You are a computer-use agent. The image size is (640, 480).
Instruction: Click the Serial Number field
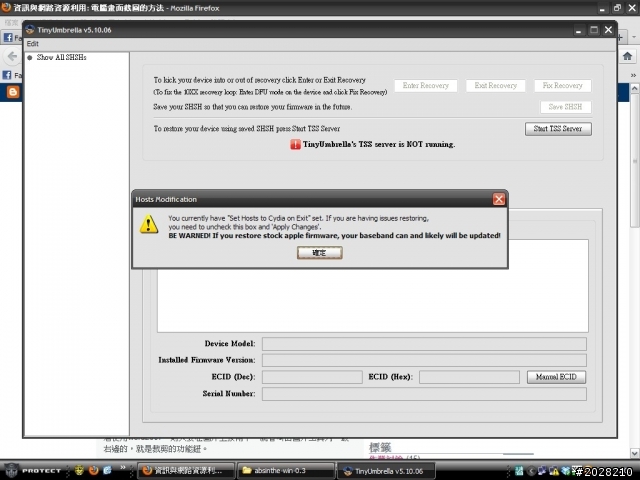pyautogui.click(x=424, y=394)
